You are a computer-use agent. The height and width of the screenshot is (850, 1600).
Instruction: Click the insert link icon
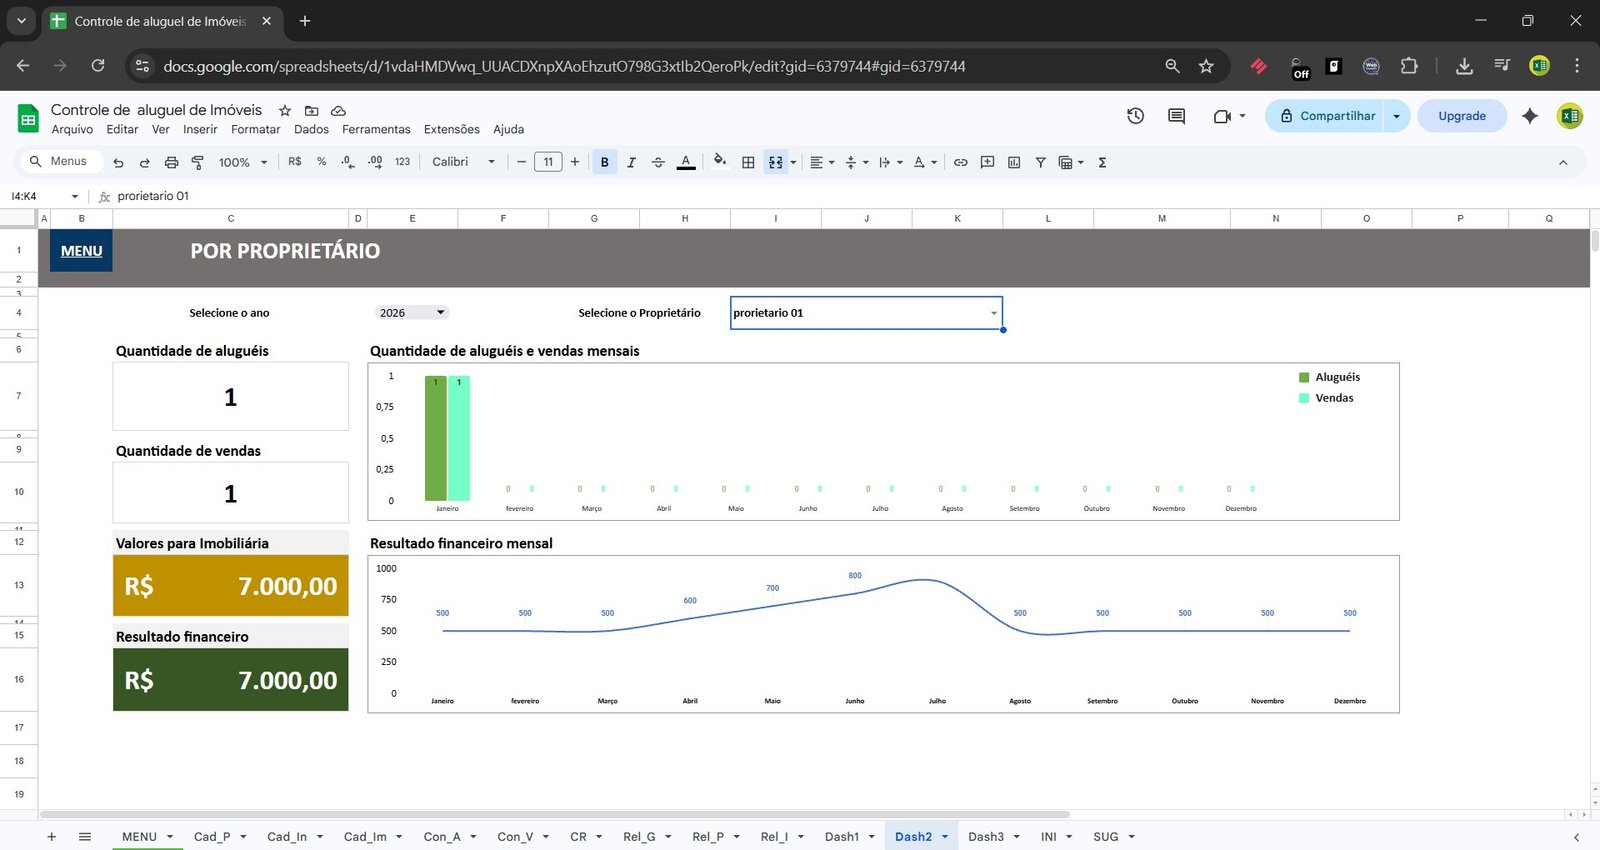960,162
